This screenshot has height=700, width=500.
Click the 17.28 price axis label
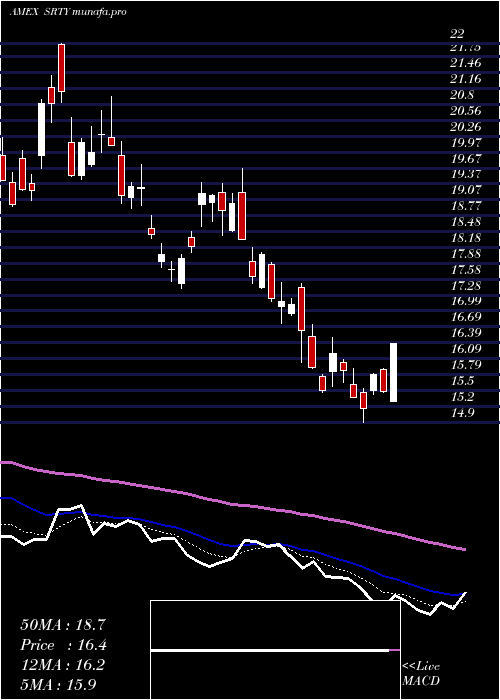coord(465,285)
